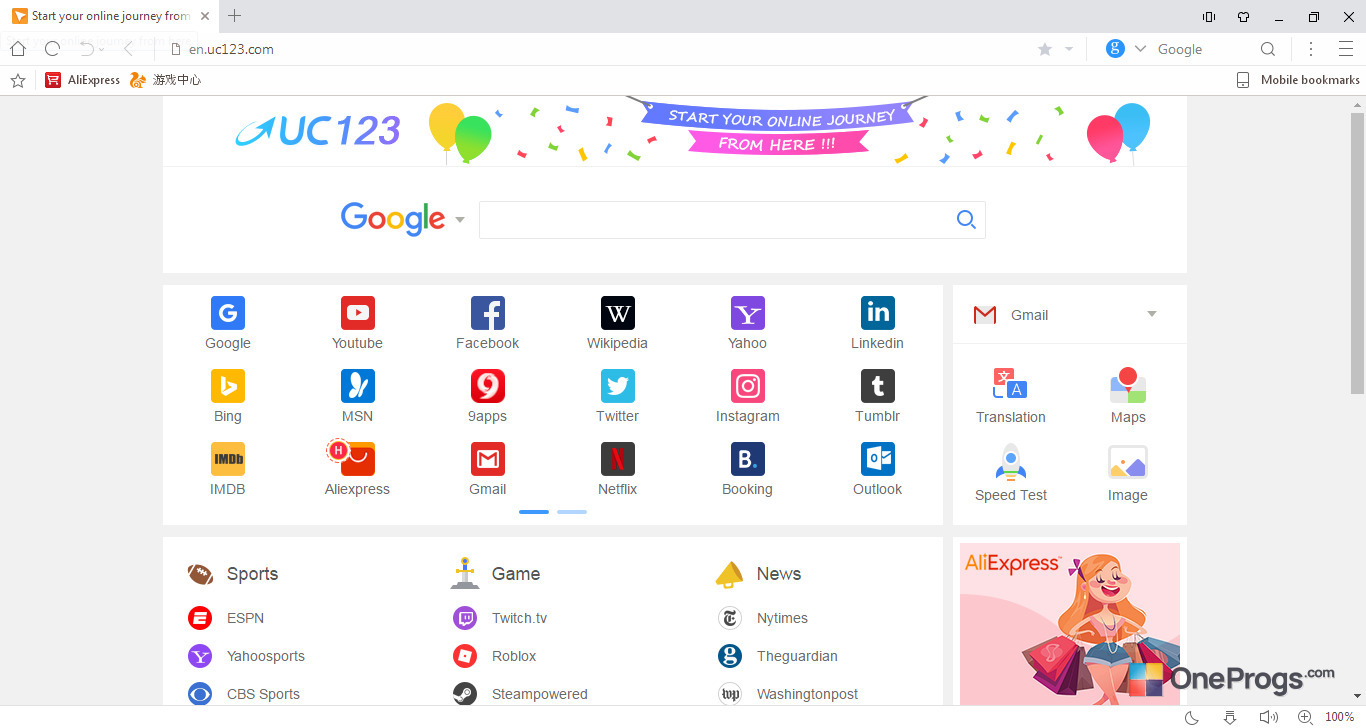Open the Image search shortcut

click(x=1128, y=474)
